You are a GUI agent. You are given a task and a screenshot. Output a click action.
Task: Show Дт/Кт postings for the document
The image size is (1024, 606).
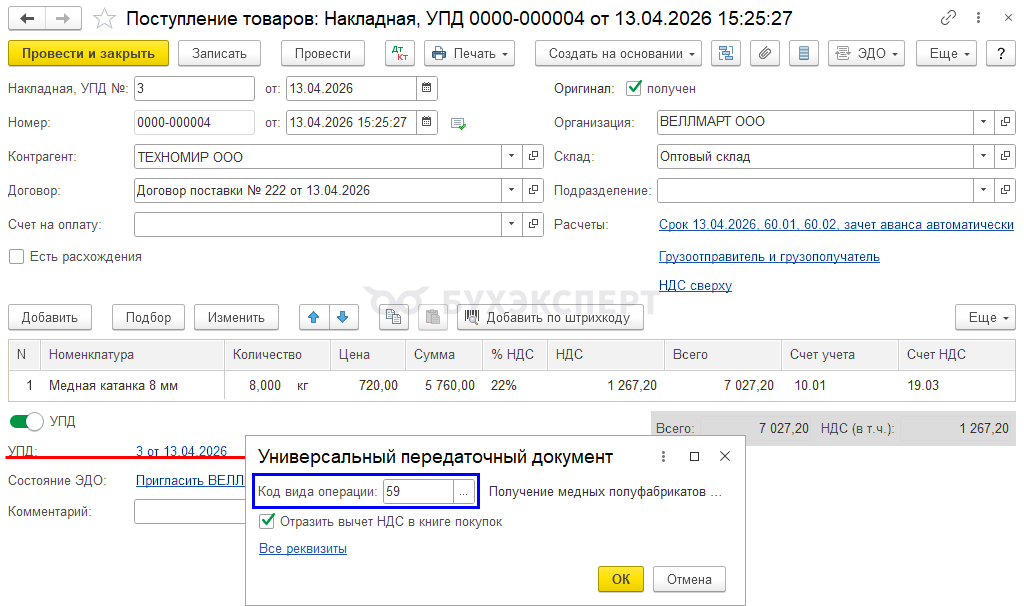[x=400, y=54]
